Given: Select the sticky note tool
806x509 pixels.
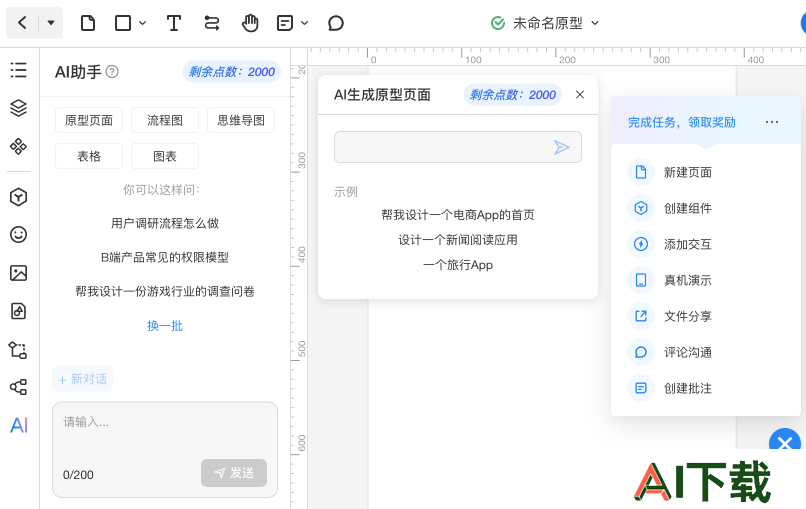Looking at the screenshot, I should 285,23.
